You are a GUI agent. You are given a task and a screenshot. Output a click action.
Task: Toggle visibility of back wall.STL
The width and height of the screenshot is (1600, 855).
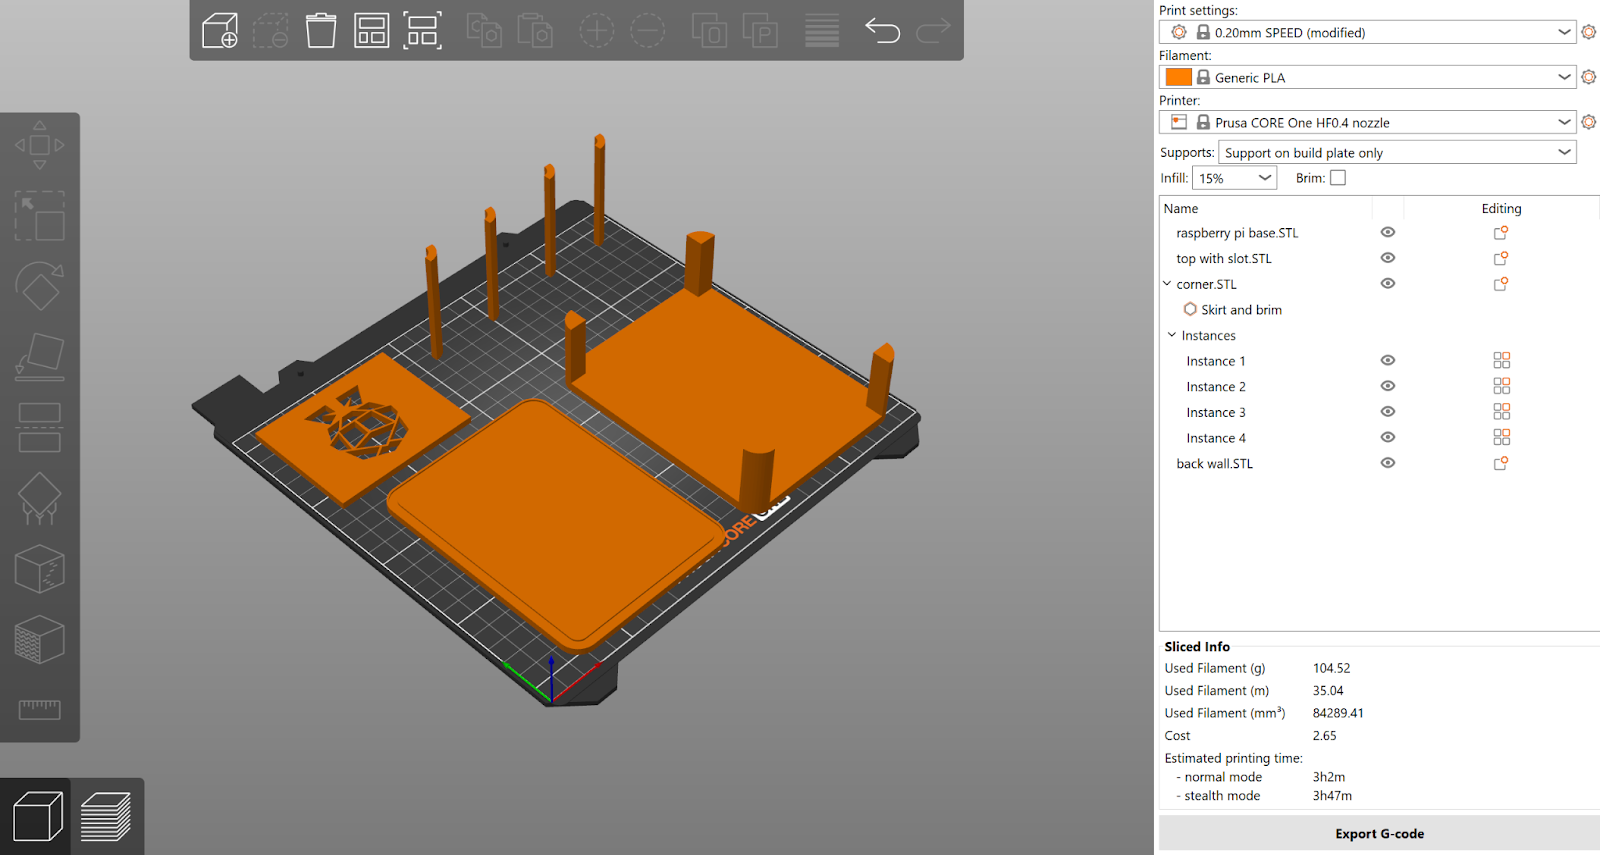point(1388,463)
